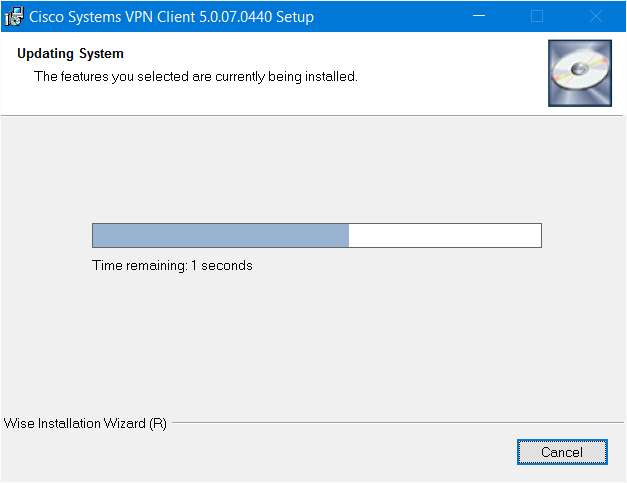This screenshot has width=627, height=483.
Task: Click the 'Wise Installation Wizard (R)' label
Action: pos(85,423)
